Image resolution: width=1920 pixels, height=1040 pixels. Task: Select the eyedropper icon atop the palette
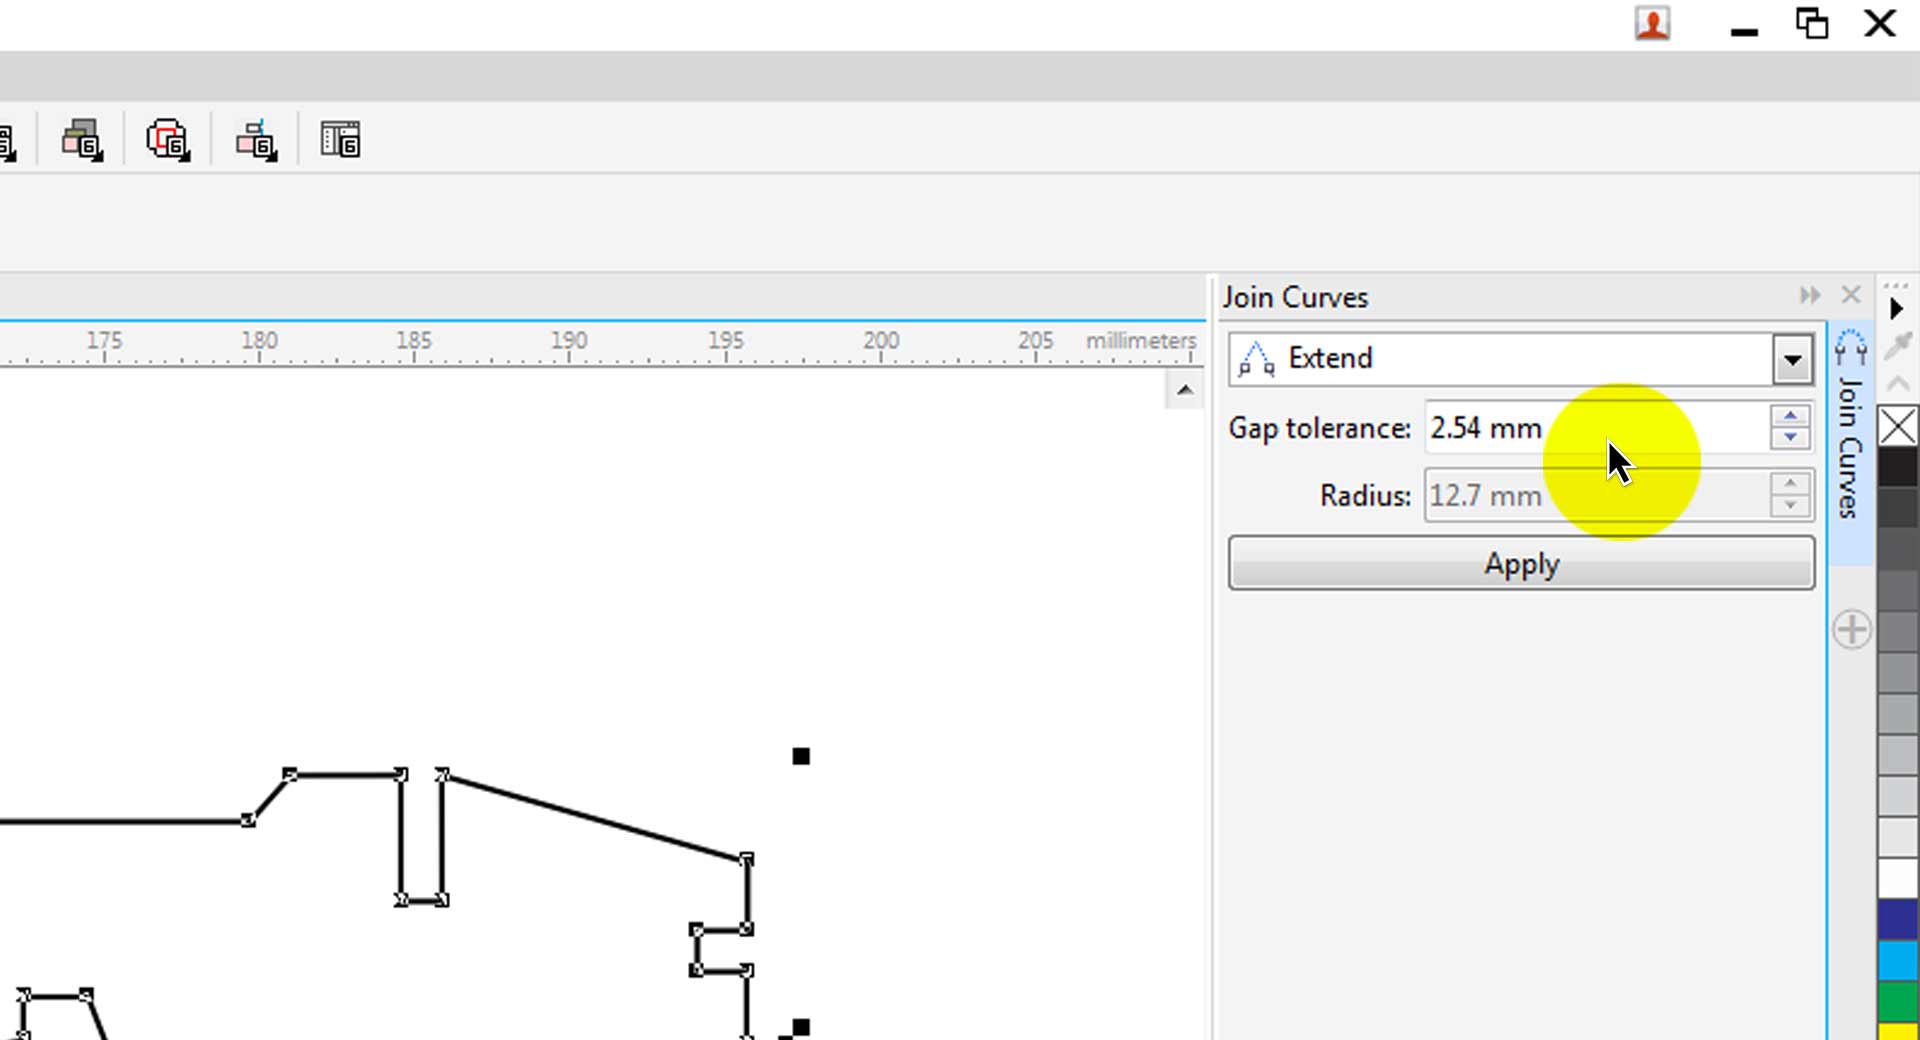point(1897,345)
